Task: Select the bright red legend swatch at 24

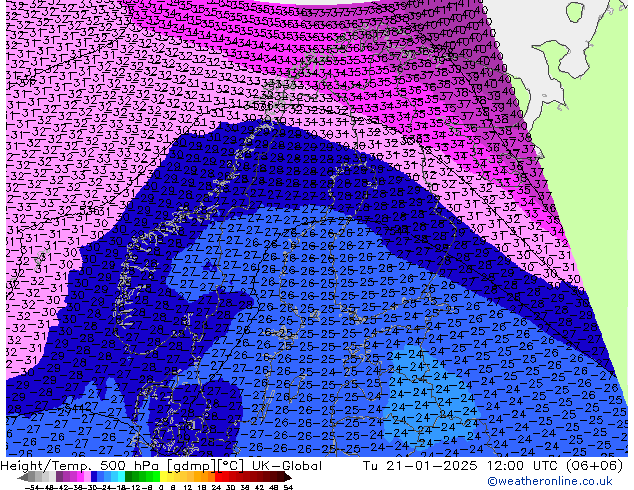Action: [218, 476]
